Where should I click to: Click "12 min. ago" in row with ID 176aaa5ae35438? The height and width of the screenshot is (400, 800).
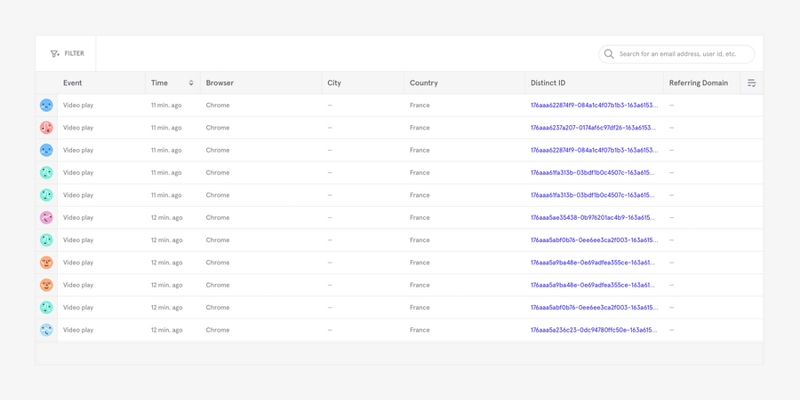coord(167,217)
